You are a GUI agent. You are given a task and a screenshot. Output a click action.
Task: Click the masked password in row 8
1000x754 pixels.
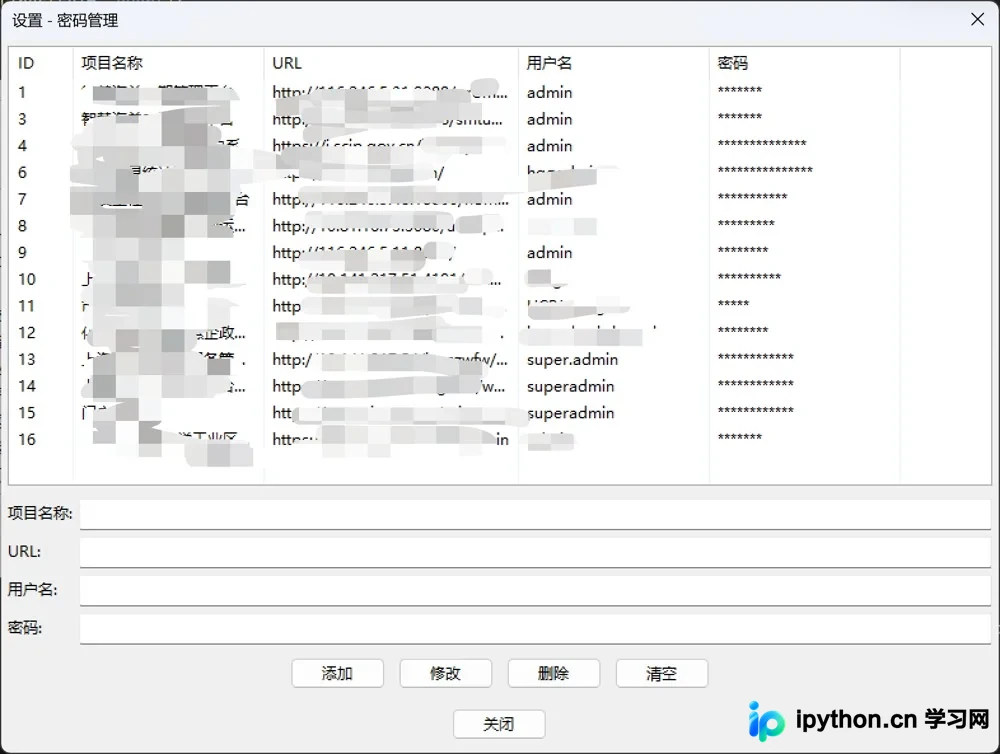point(746,223)
